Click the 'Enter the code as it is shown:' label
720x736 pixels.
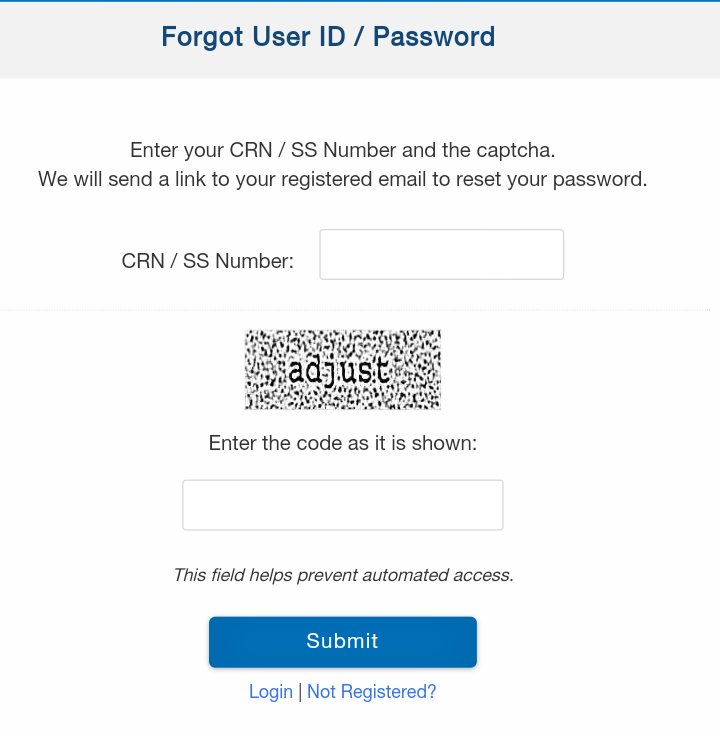point(343,443)
